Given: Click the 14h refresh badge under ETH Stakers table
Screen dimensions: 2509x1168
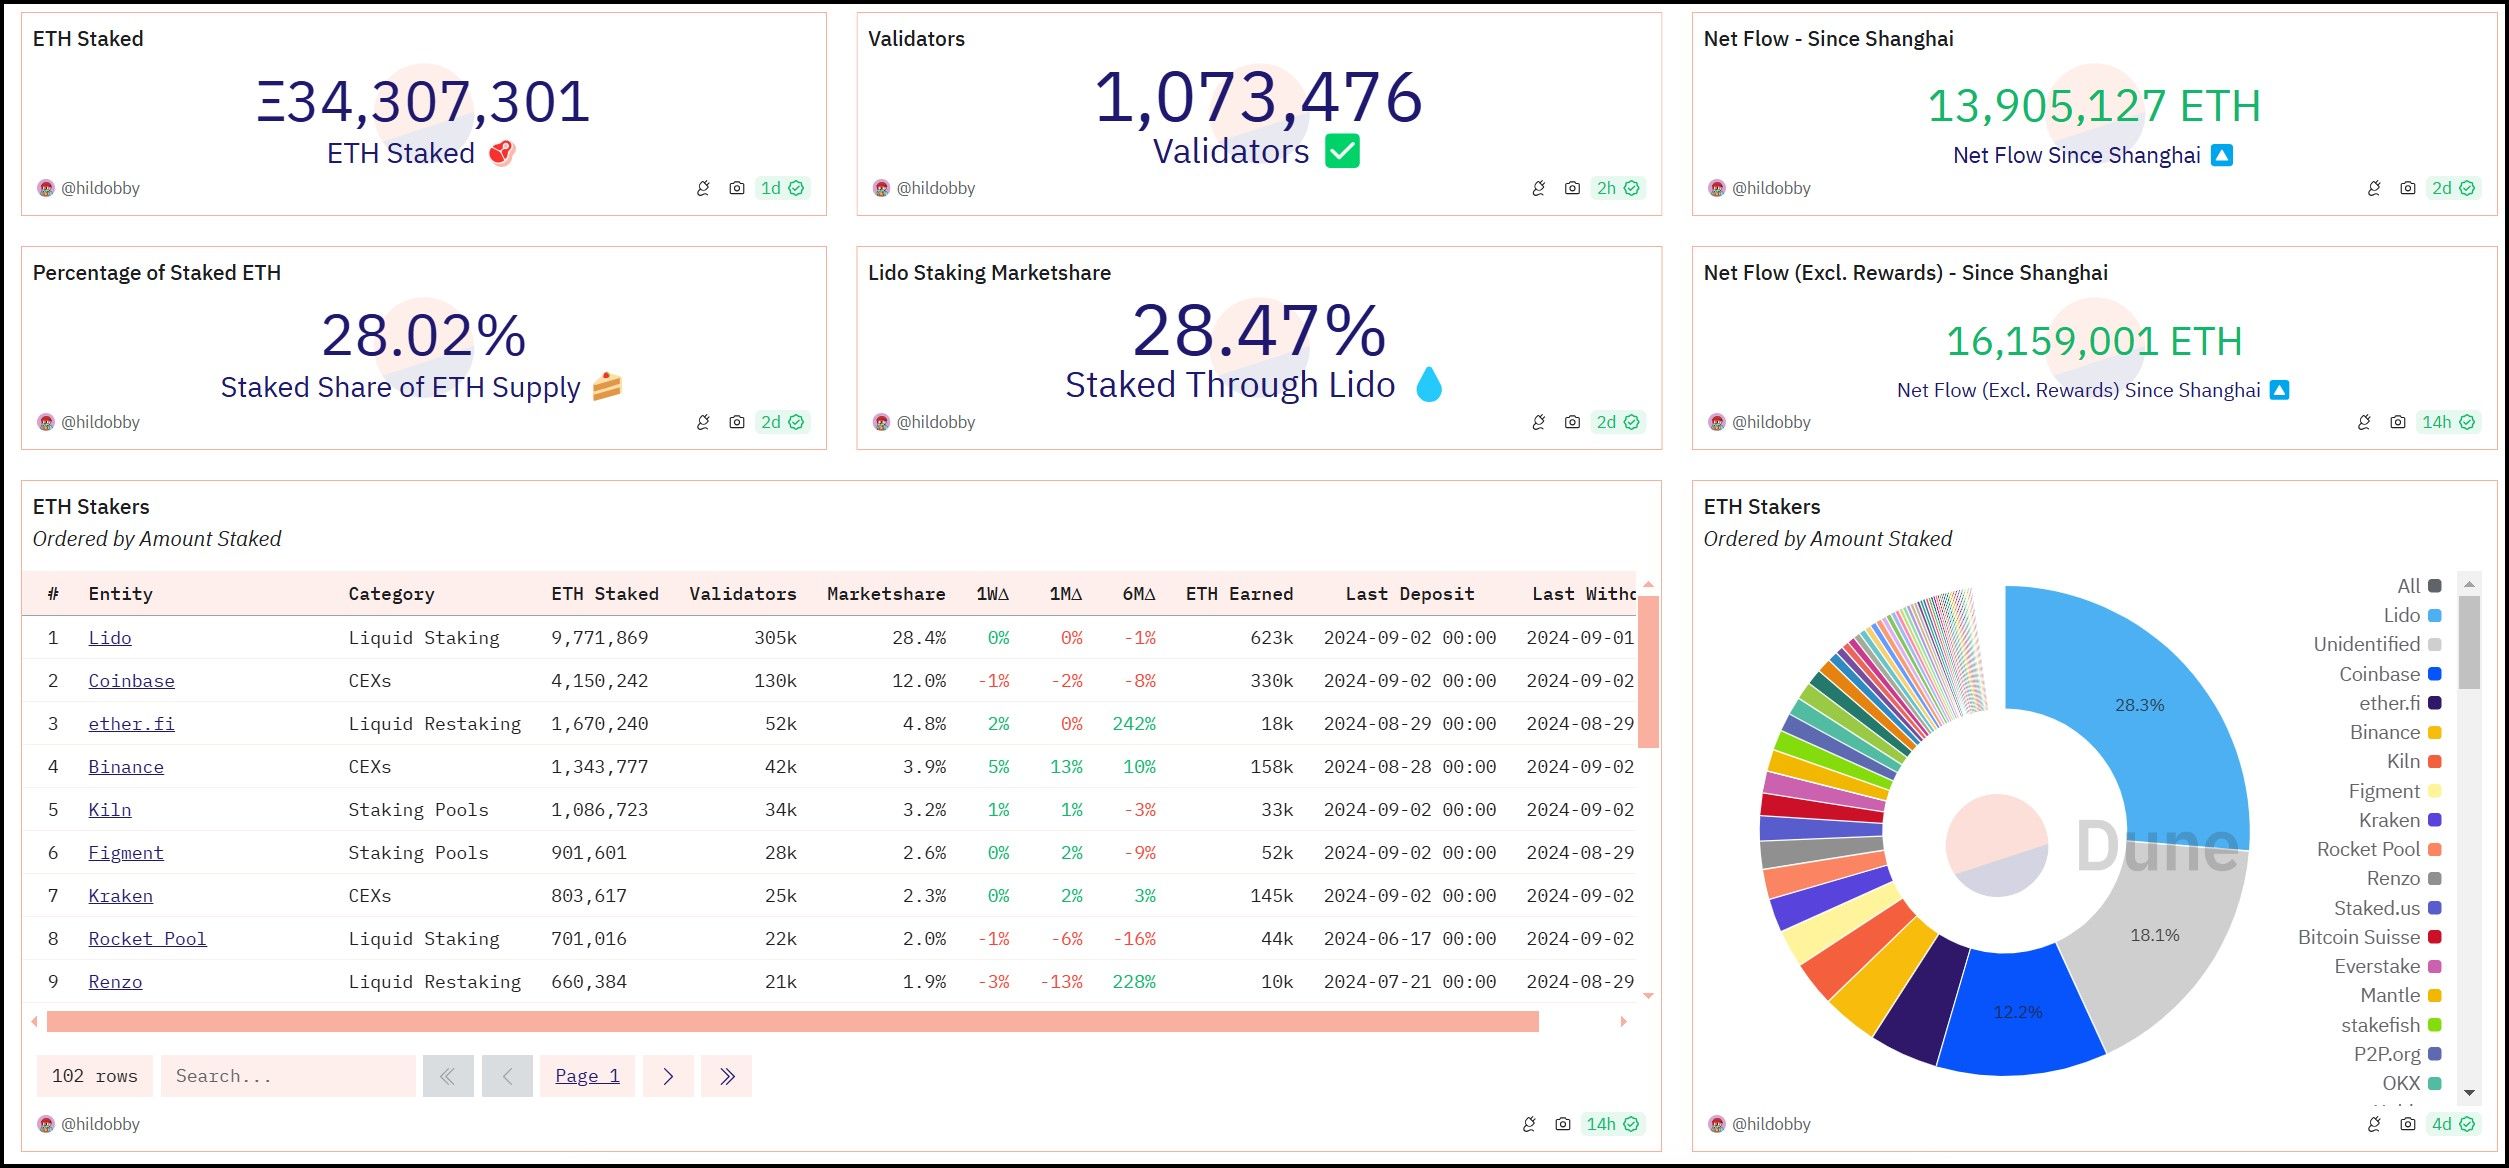Looking at the screenshot, I should (1612, 1124).
